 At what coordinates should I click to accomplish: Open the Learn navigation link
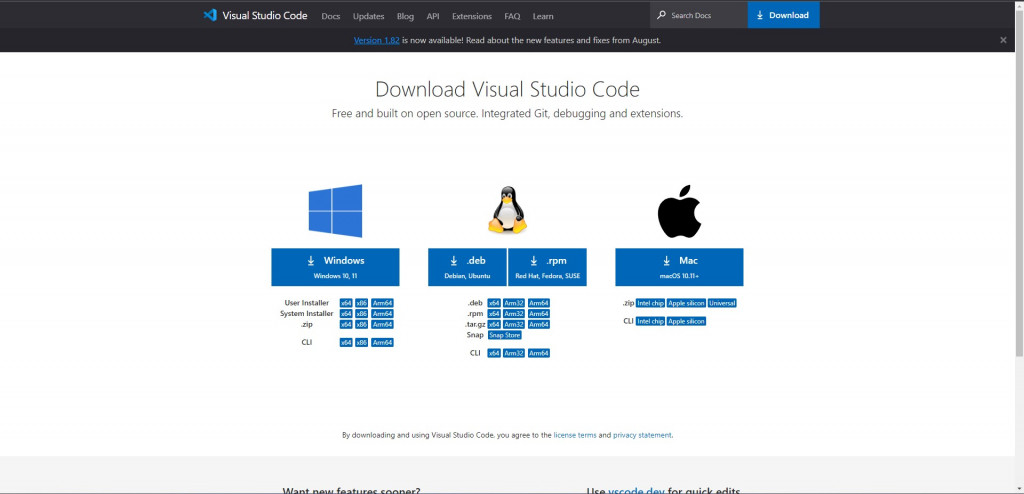[543, 16]
